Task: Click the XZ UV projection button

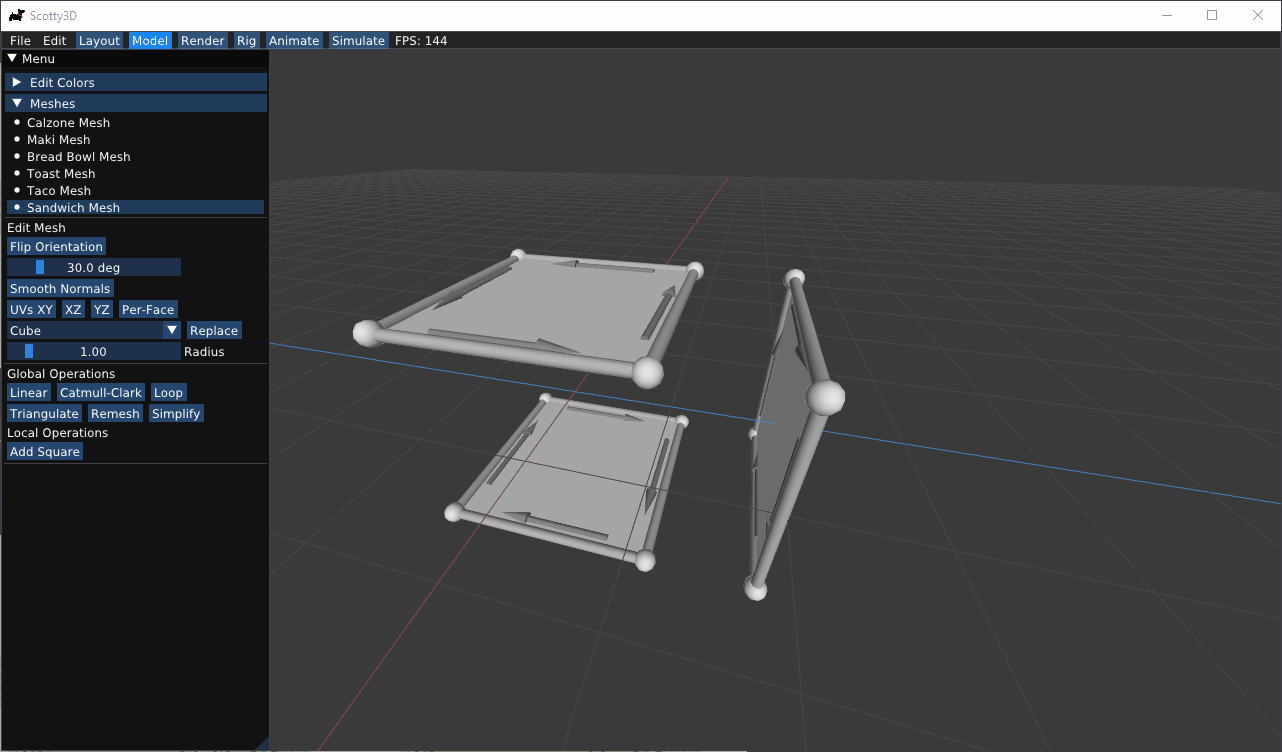Action: click(x=73, y=310)
